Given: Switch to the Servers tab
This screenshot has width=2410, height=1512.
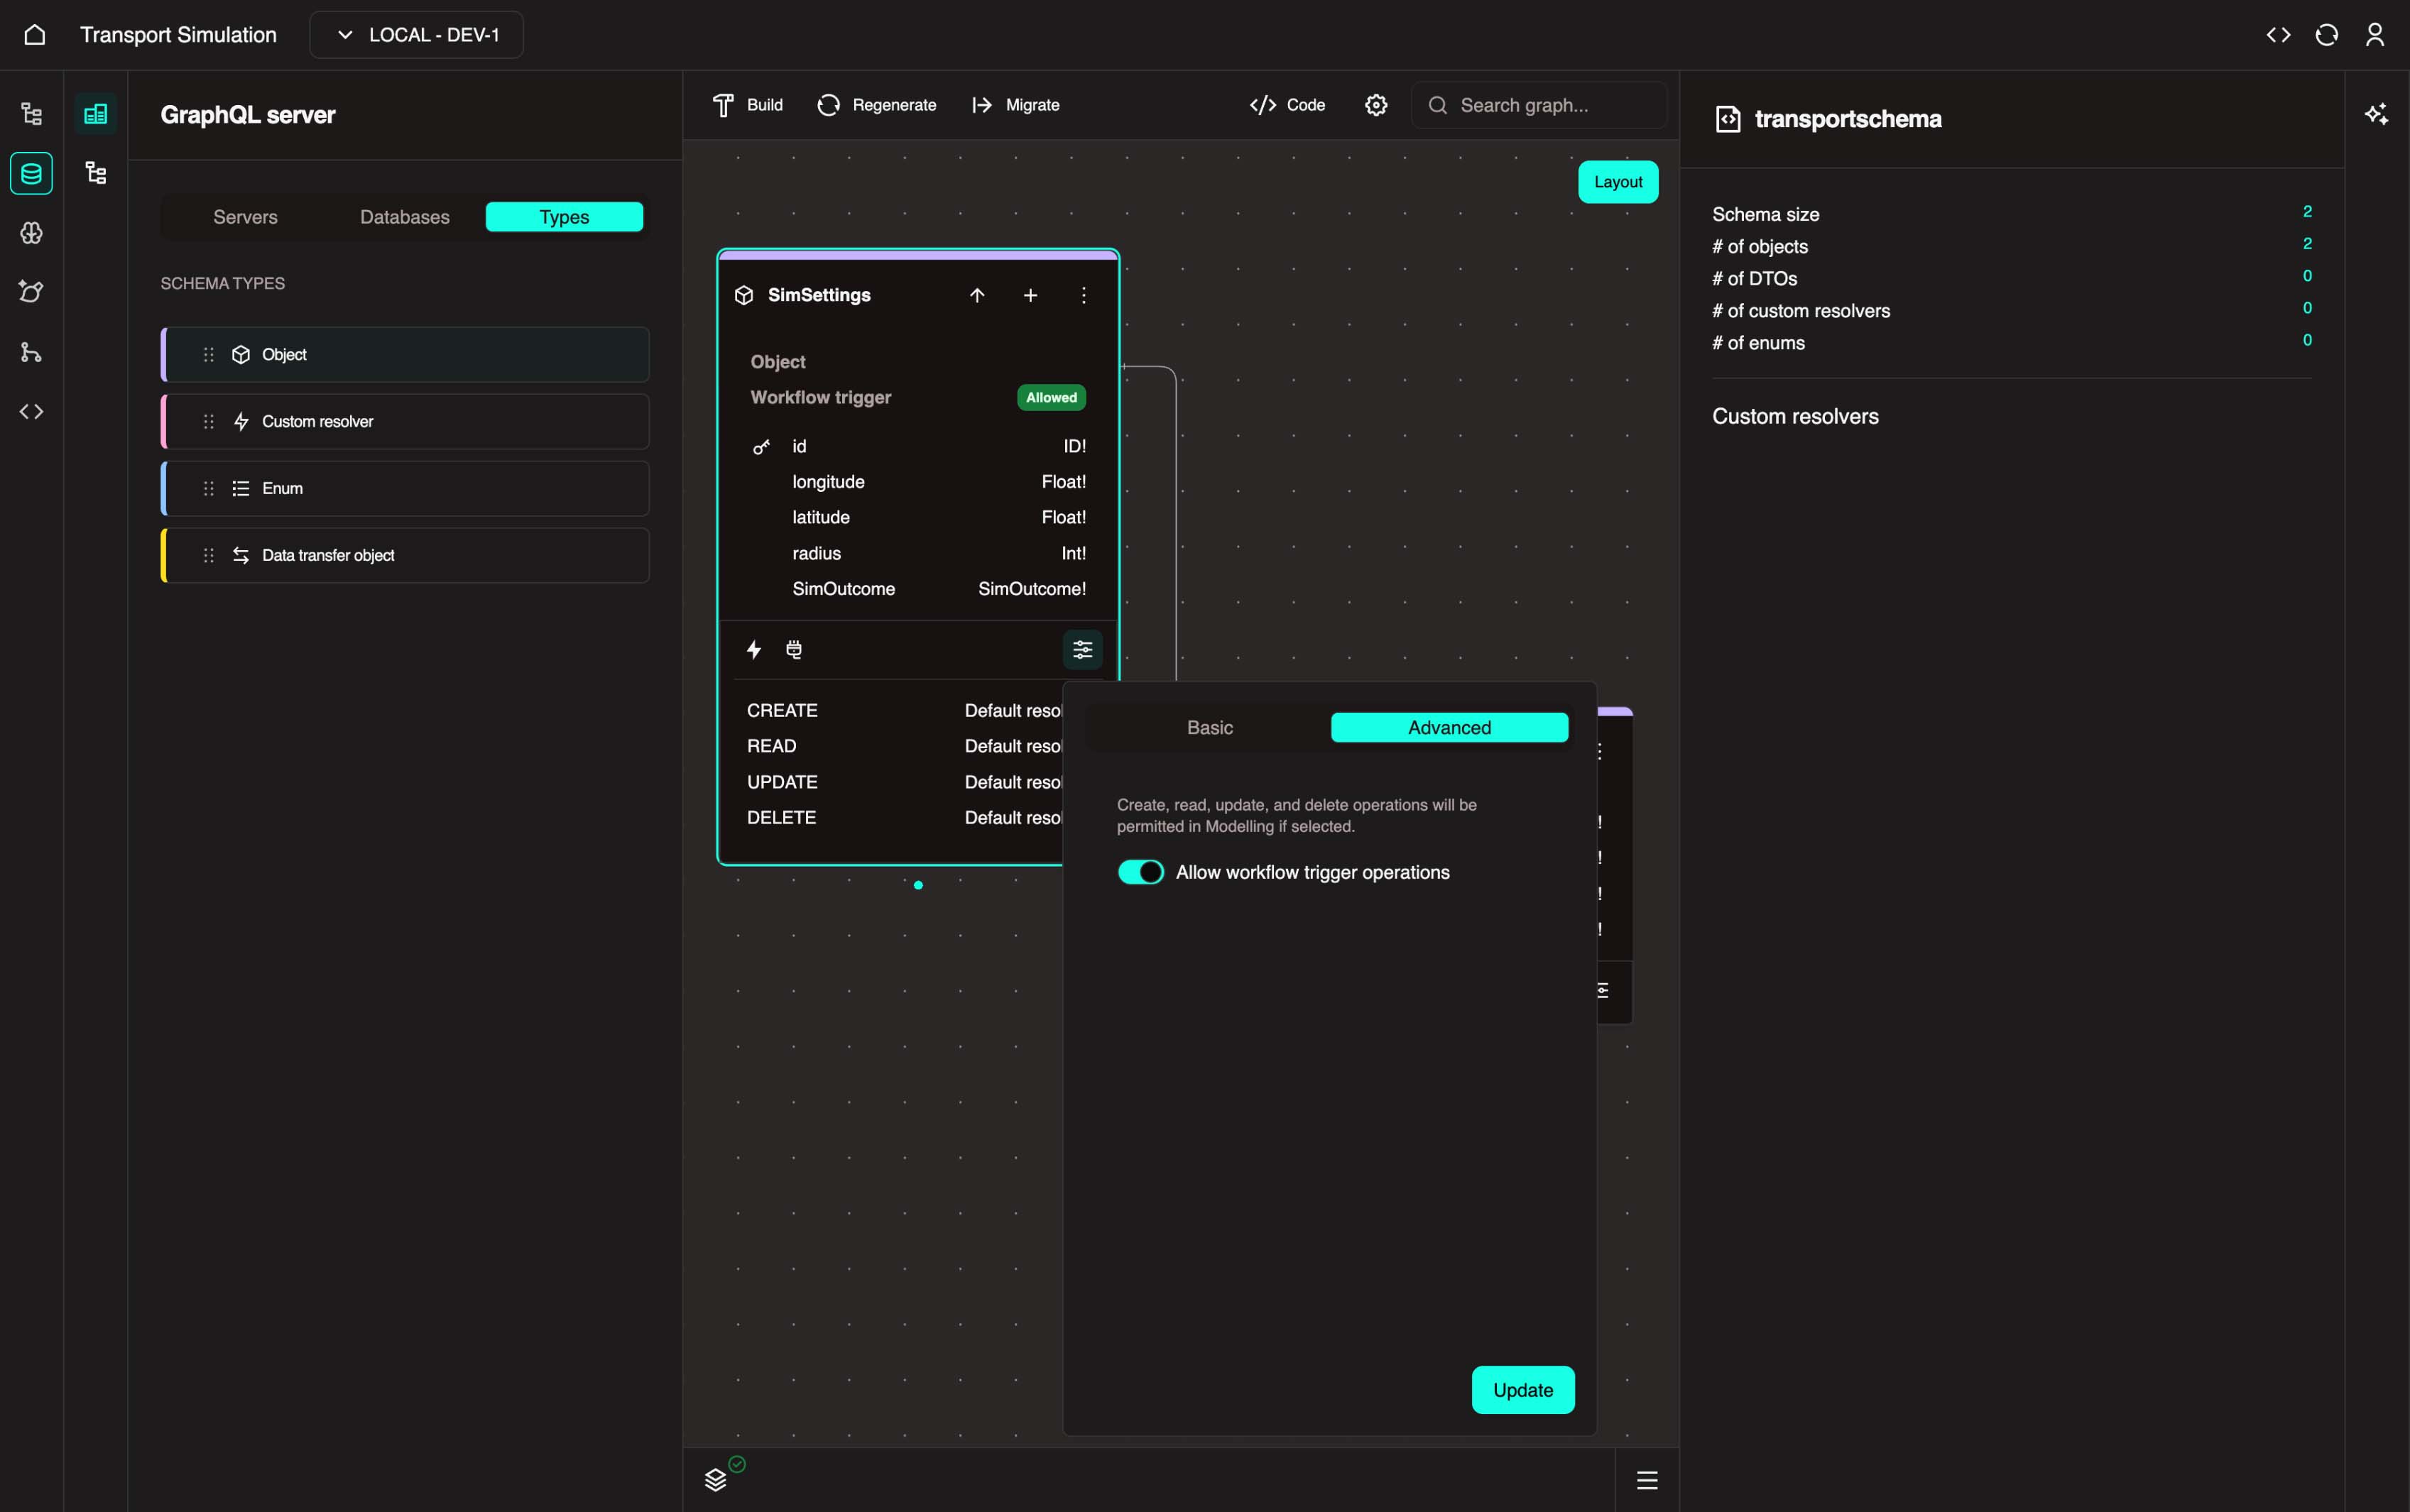Looking at the screenshot, I should click(x=245, y=217).
